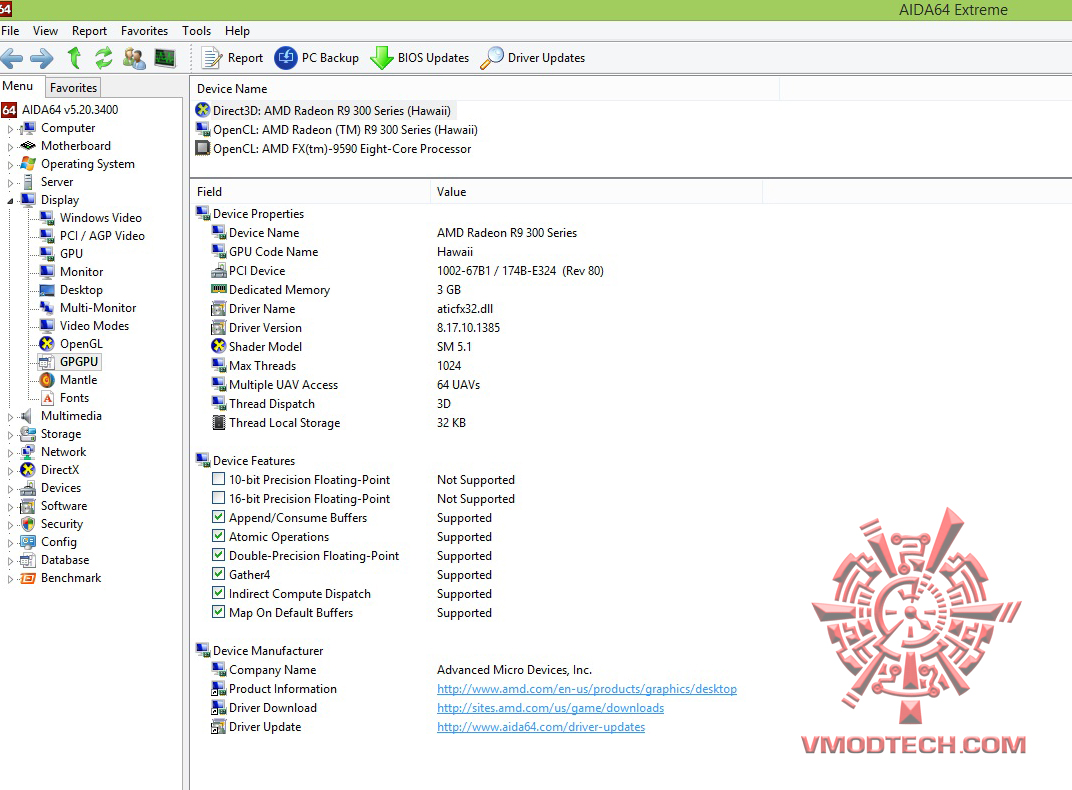1072x790 pixels.
Task: Expand the DirectX tree node
Action: (10, 470)
